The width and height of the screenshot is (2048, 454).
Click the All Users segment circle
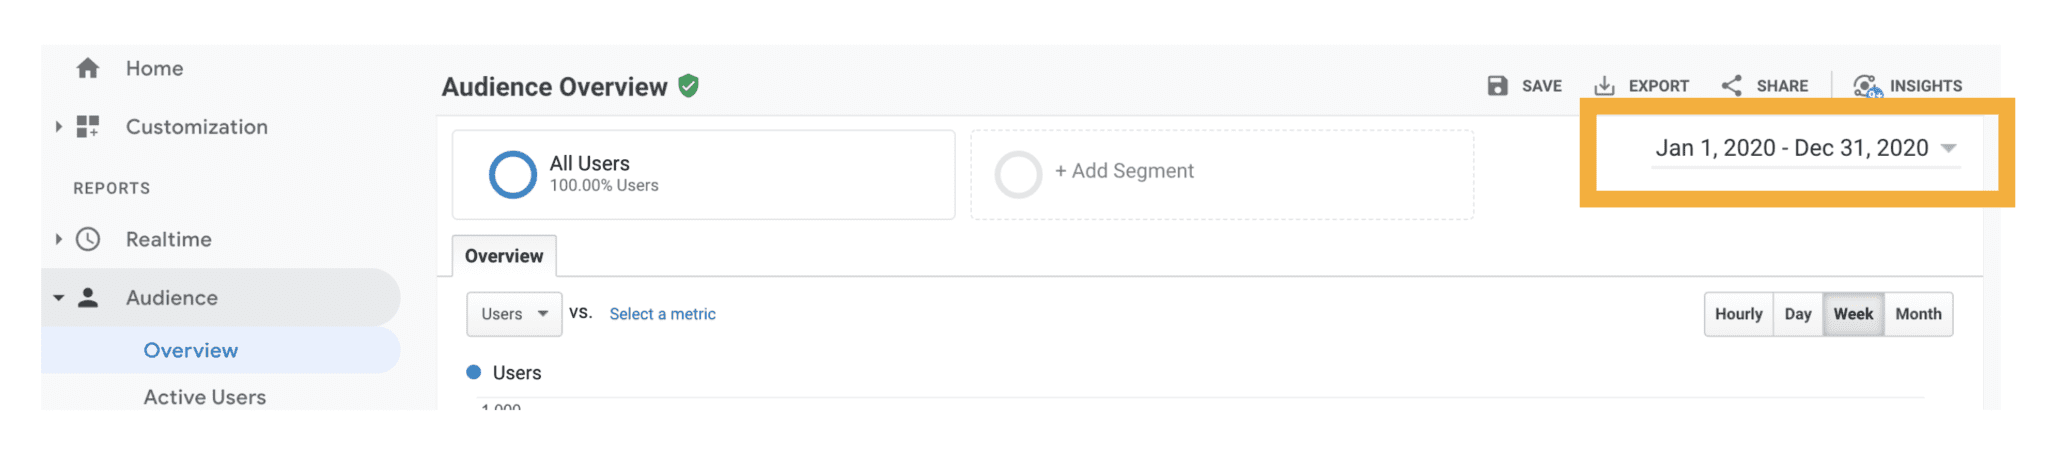point(513,174)
